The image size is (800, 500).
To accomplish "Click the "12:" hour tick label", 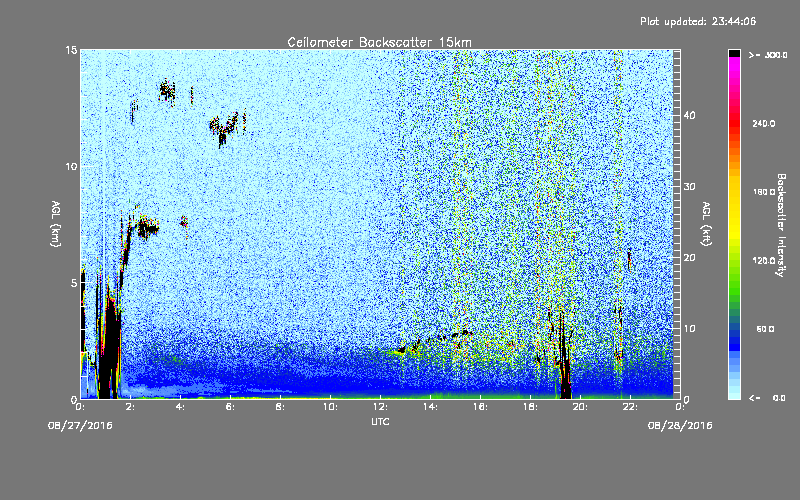I will (x=381, y=407).
